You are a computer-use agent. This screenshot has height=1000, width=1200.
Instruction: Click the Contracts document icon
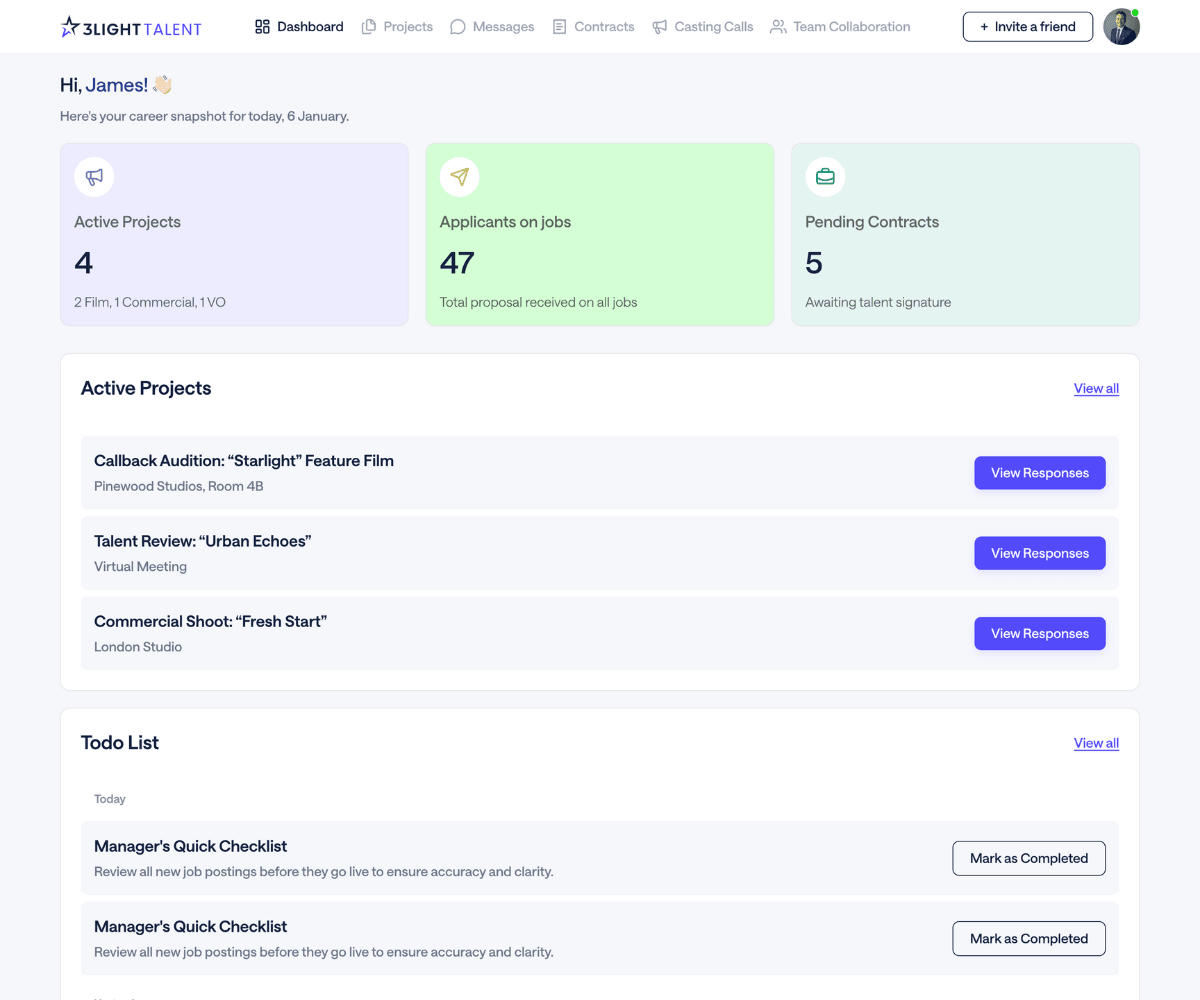561,26
